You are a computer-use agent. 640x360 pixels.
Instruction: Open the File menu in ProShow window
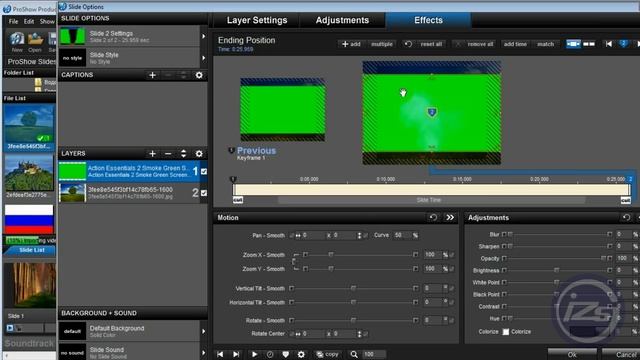pyautogui.click(x=13, y=21)
